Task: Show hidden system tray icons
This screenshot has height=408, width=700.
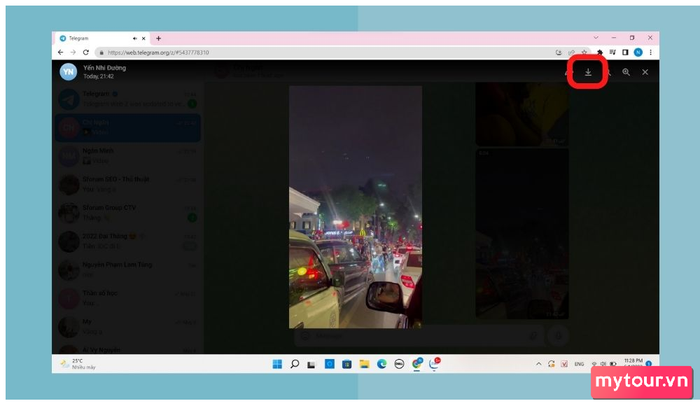Action: (x=538, y=364)
